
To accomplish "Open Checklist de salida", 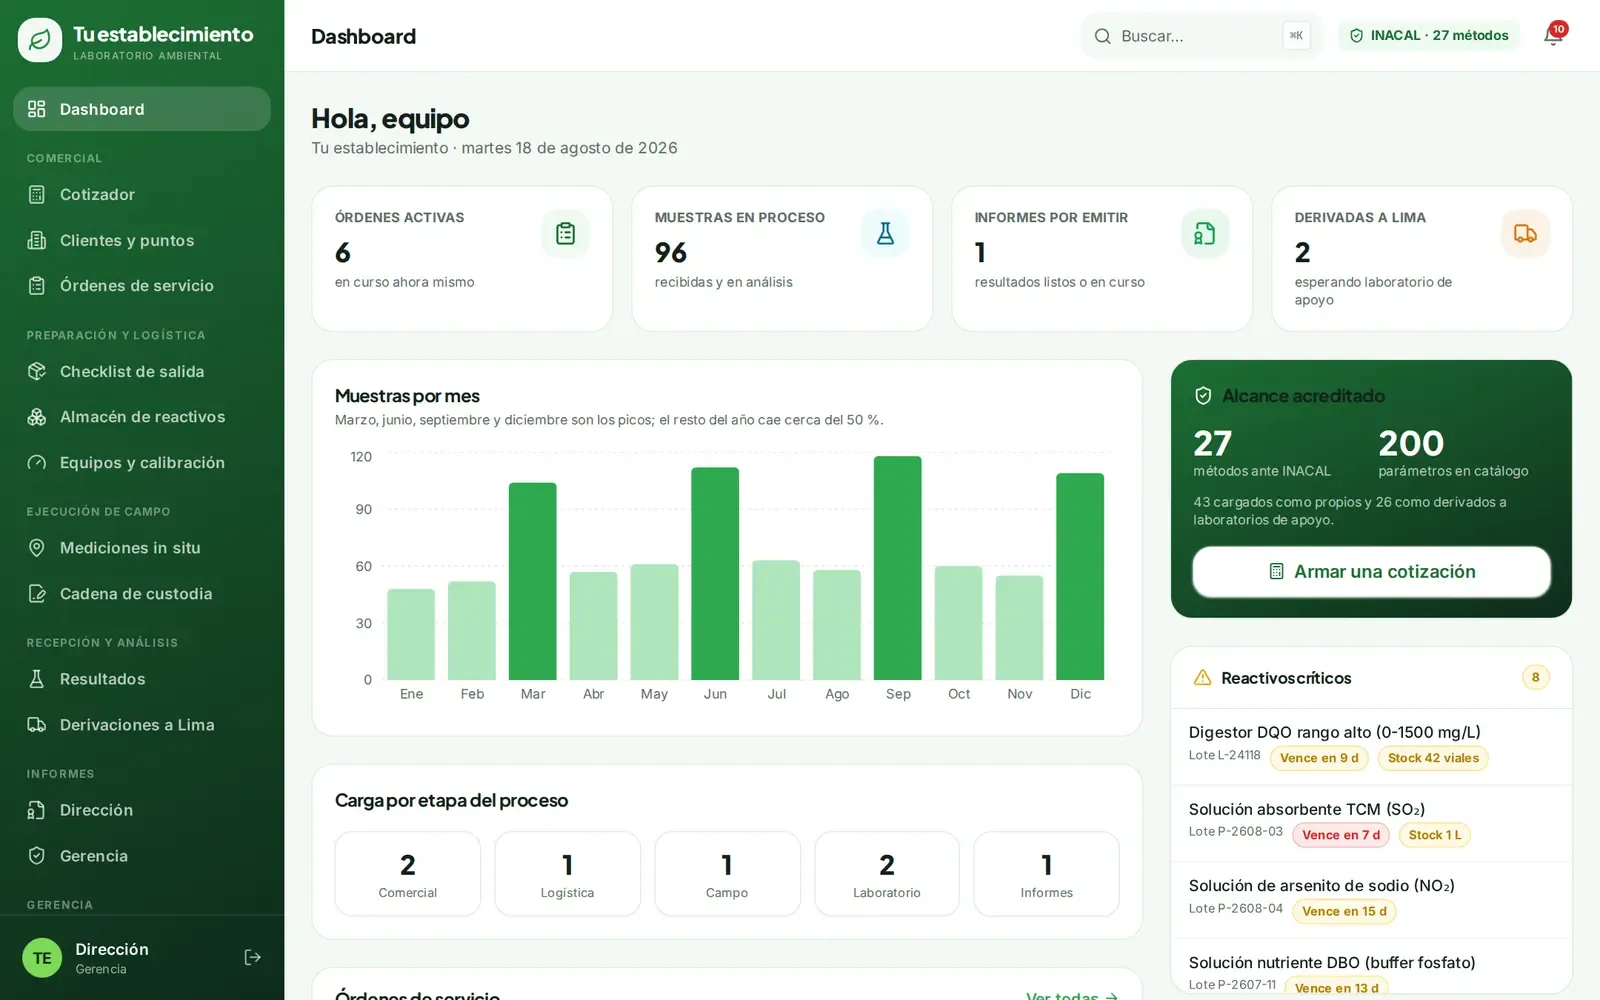I will (142, 371).
